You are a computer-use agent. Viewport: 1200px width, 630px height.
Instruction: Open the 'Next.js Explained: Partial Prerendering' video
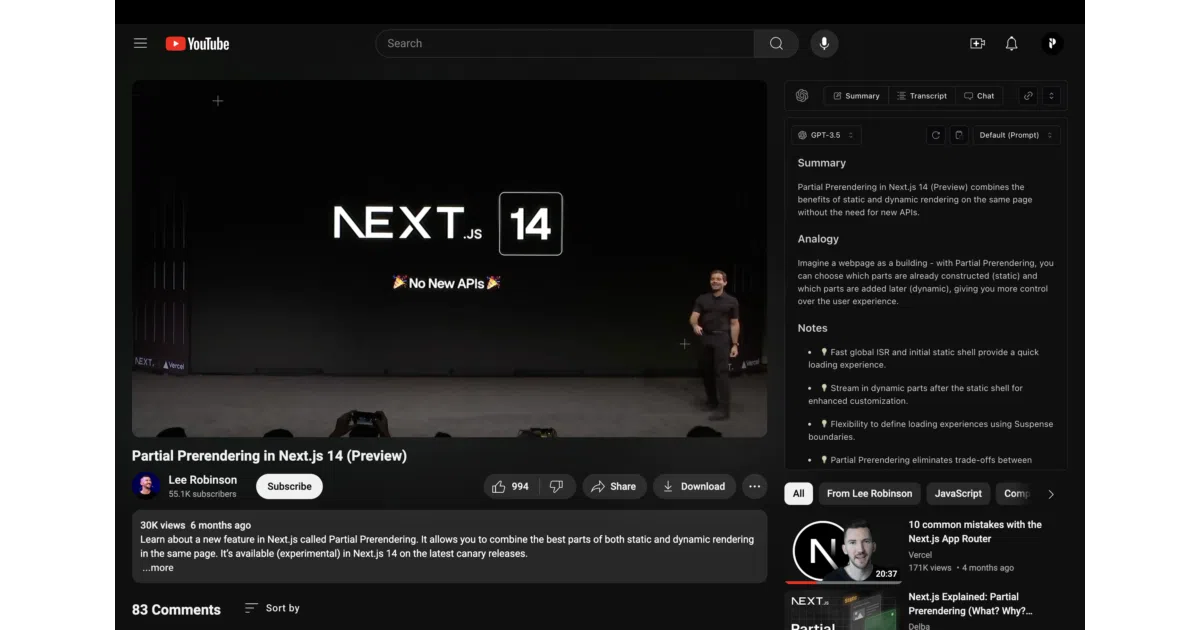(970, 603)
